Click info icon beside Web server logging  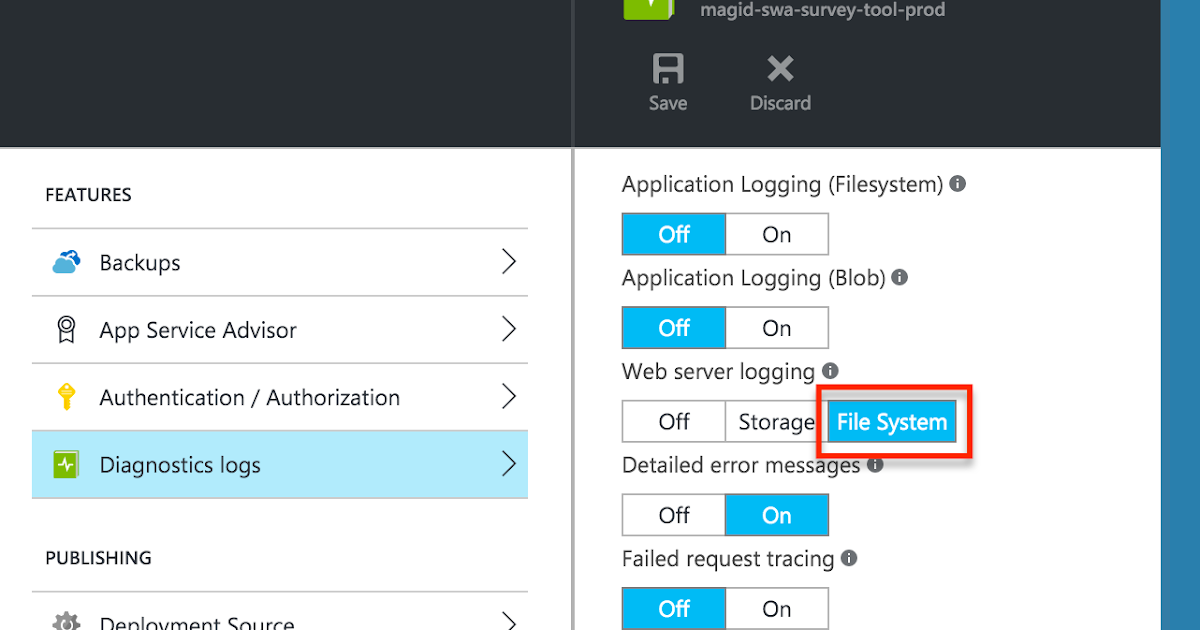[830, 371]
